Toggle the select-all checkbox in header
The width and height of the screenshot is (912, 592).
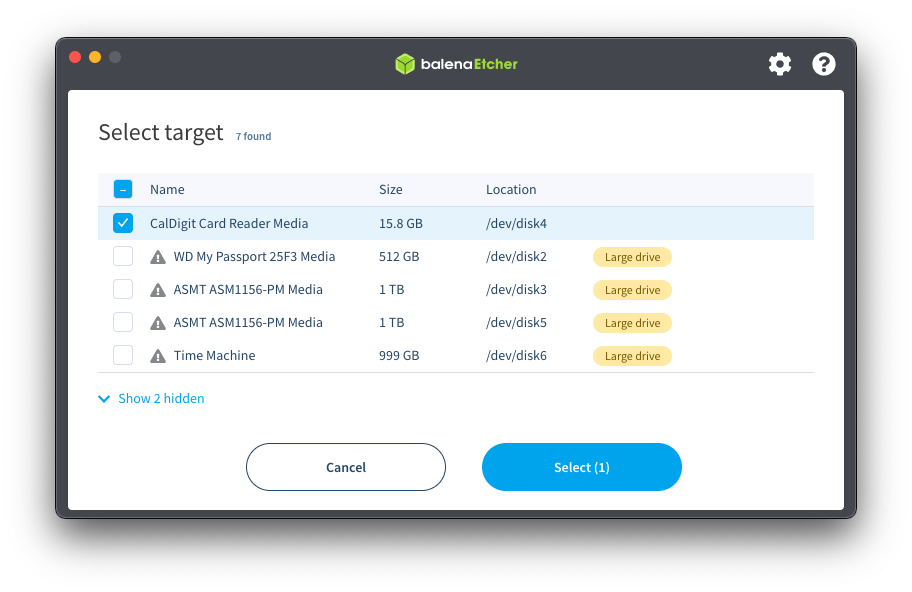(123, 189)
